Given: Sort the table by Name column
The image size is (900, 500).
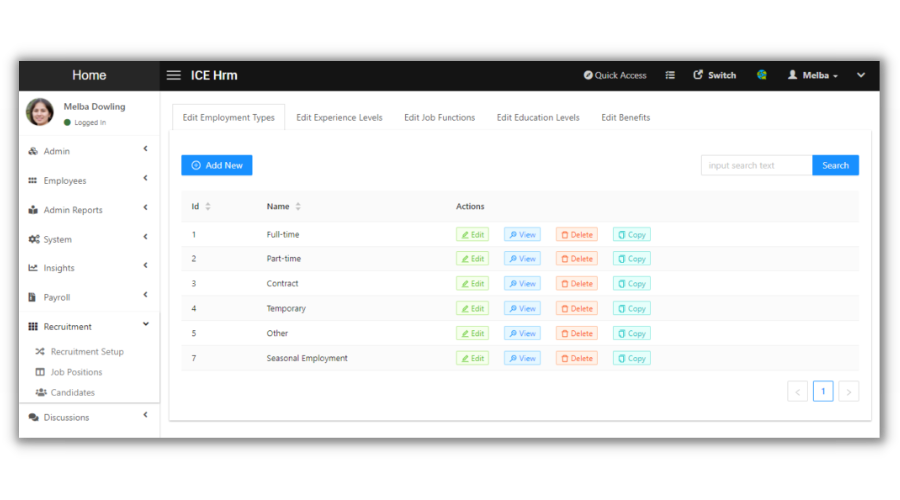Looking at the screenshot, I should click(298, 207).
